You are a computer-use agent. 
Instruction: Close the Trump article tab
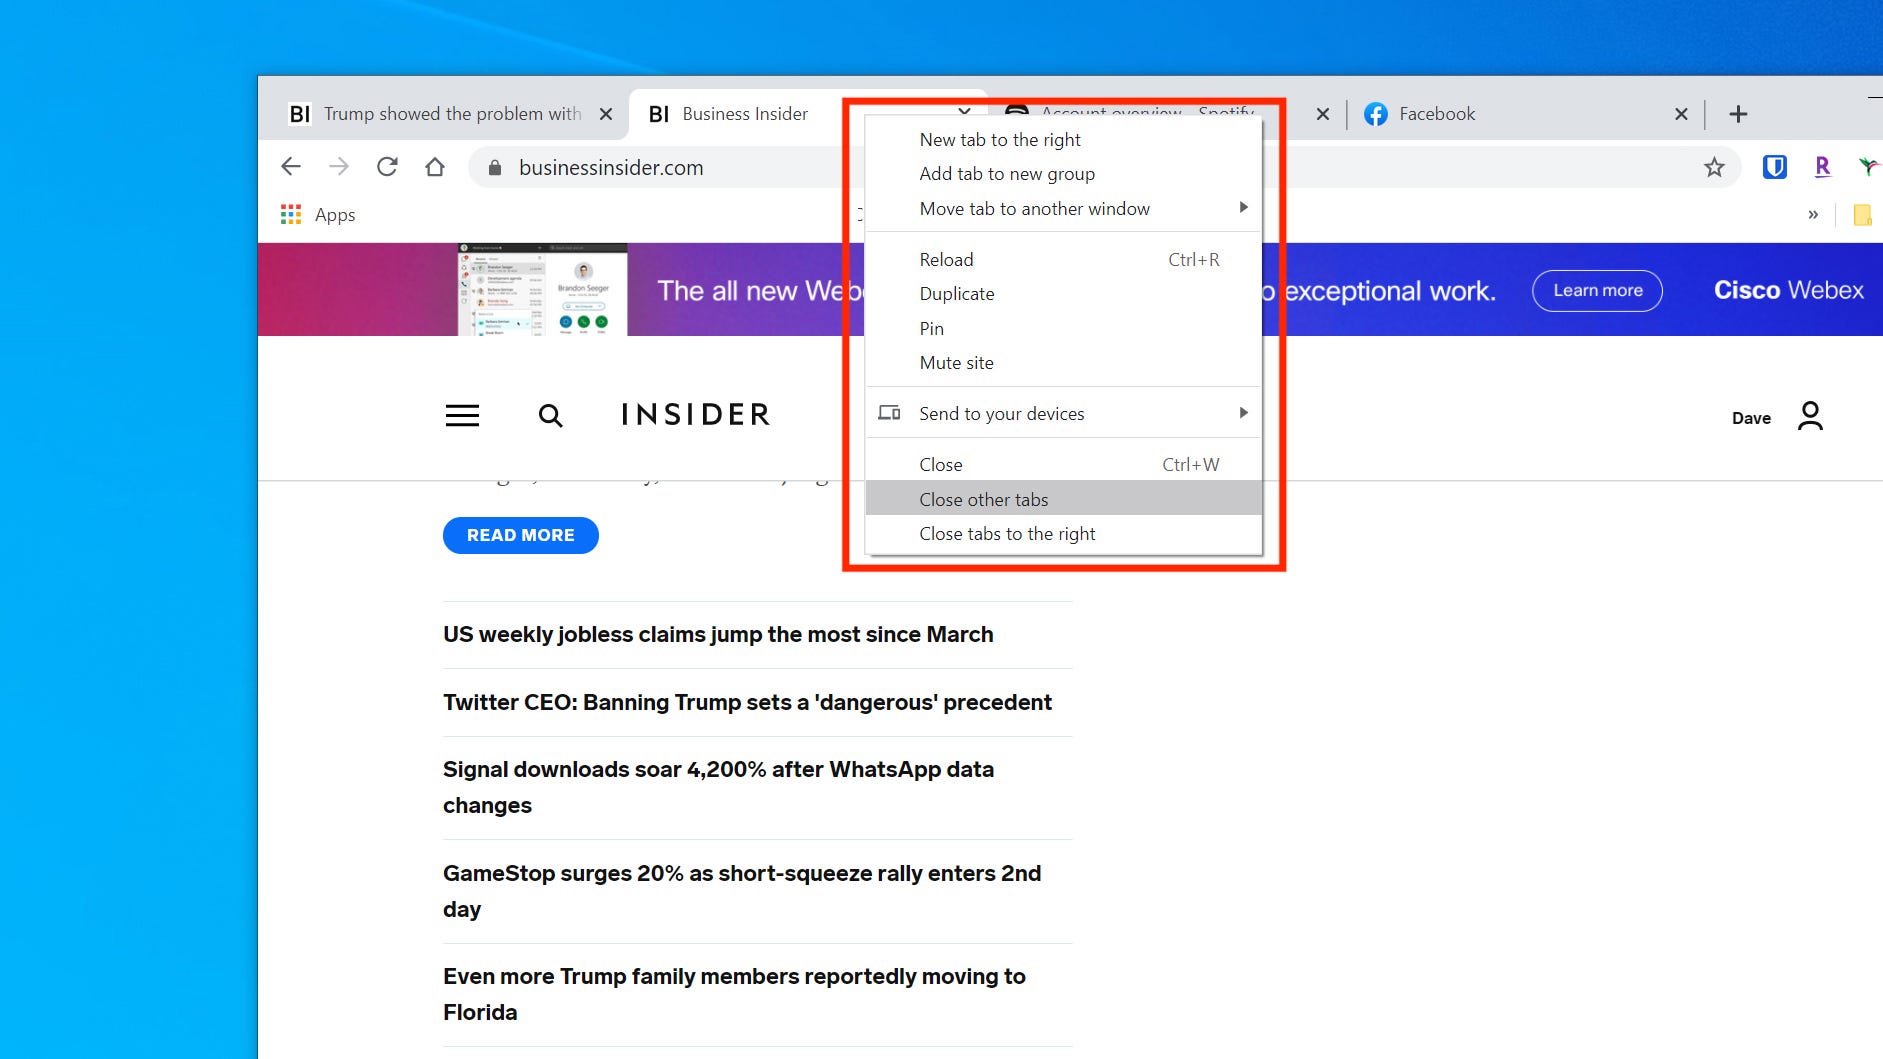[x=605, y=114]
